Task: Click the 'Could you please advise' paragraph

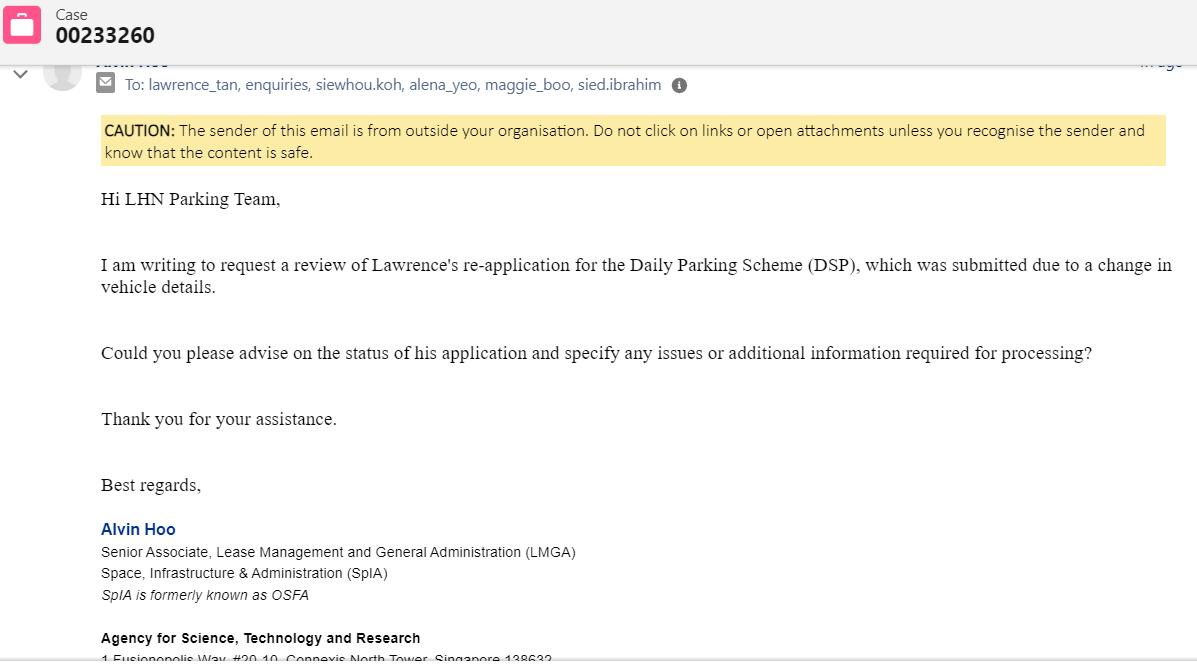Action: (596, 353)
